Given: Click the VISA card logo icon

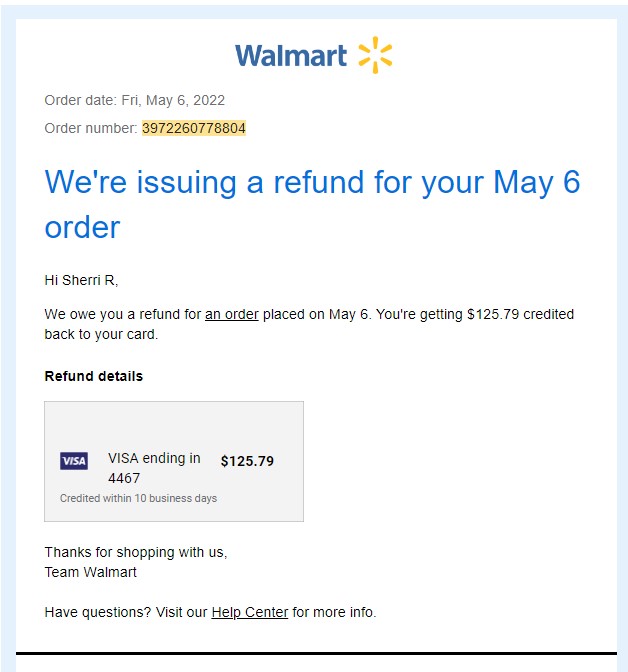Looking at the screenshot, I should 74,461.
